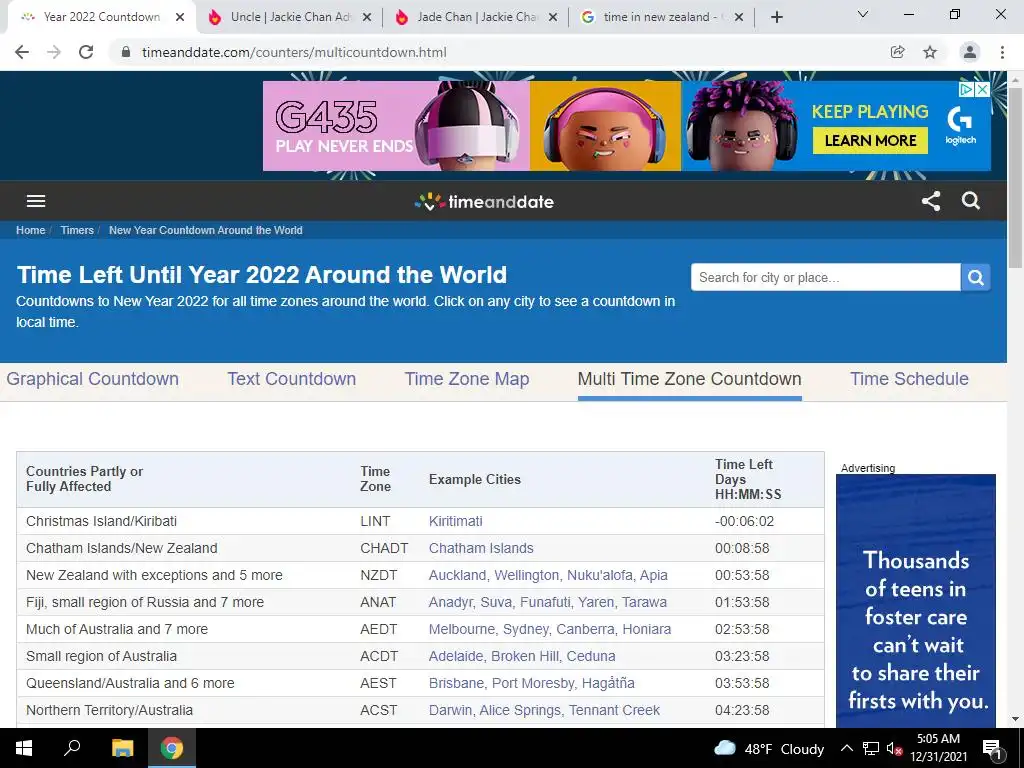Click the share icon in site header
This screenshot has height=768, width=1024.
click(x=931, y=201)
